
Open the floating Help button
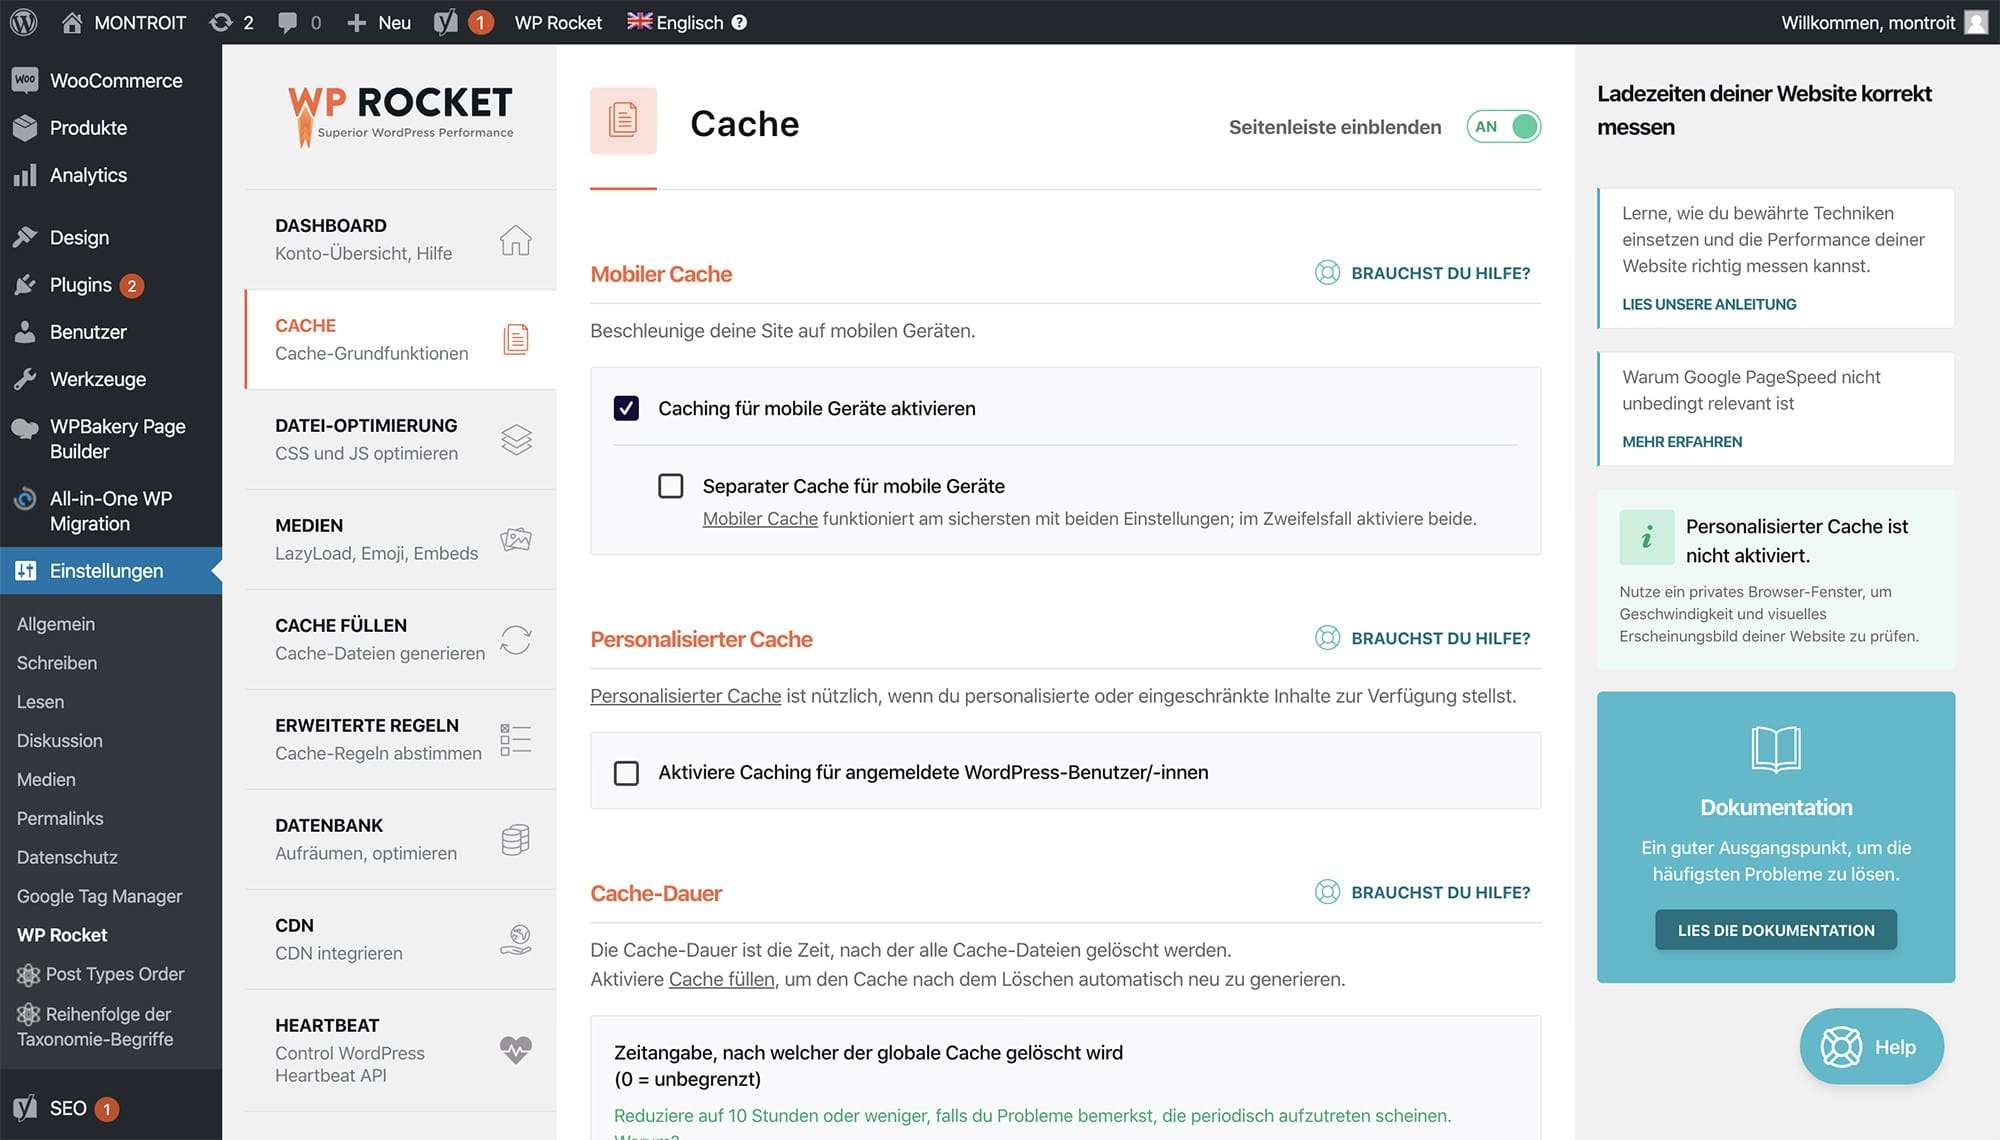tap(1871, 1047)
